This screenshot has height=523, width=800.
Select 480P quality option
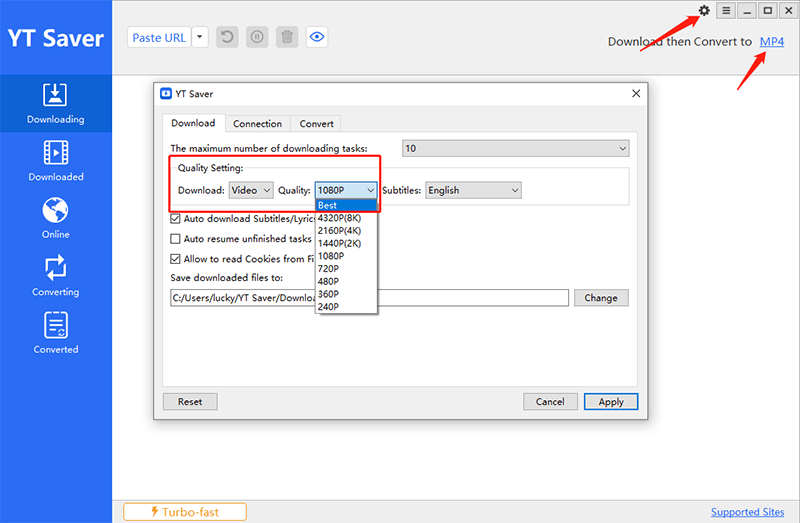pos(346,282)
